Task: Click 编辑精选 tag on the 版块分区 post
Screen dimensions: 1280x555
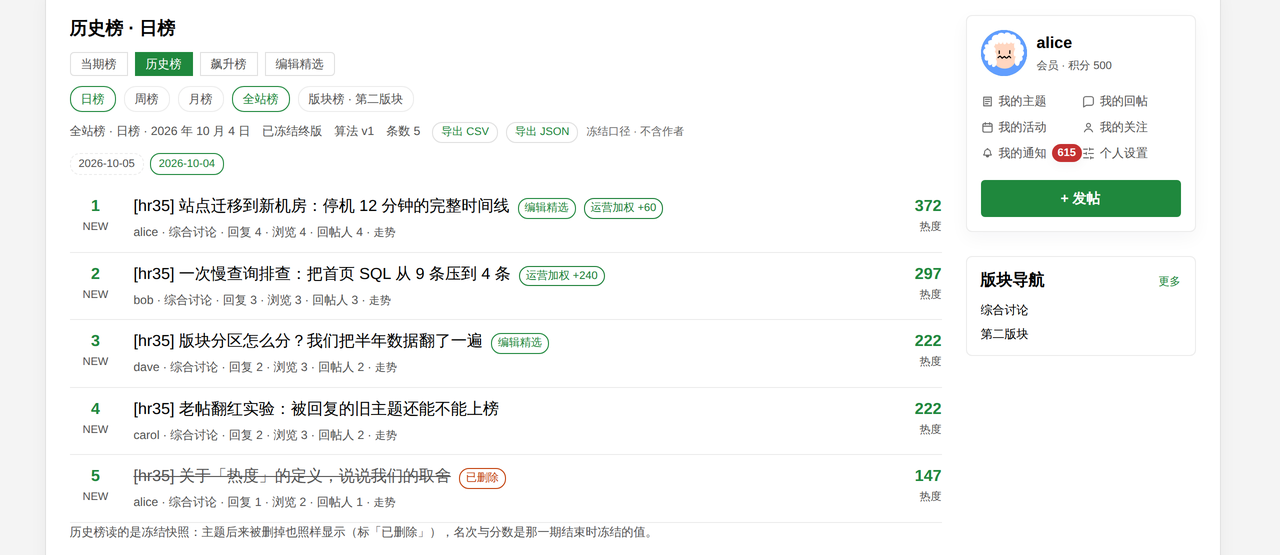Action: click(520, 343)
